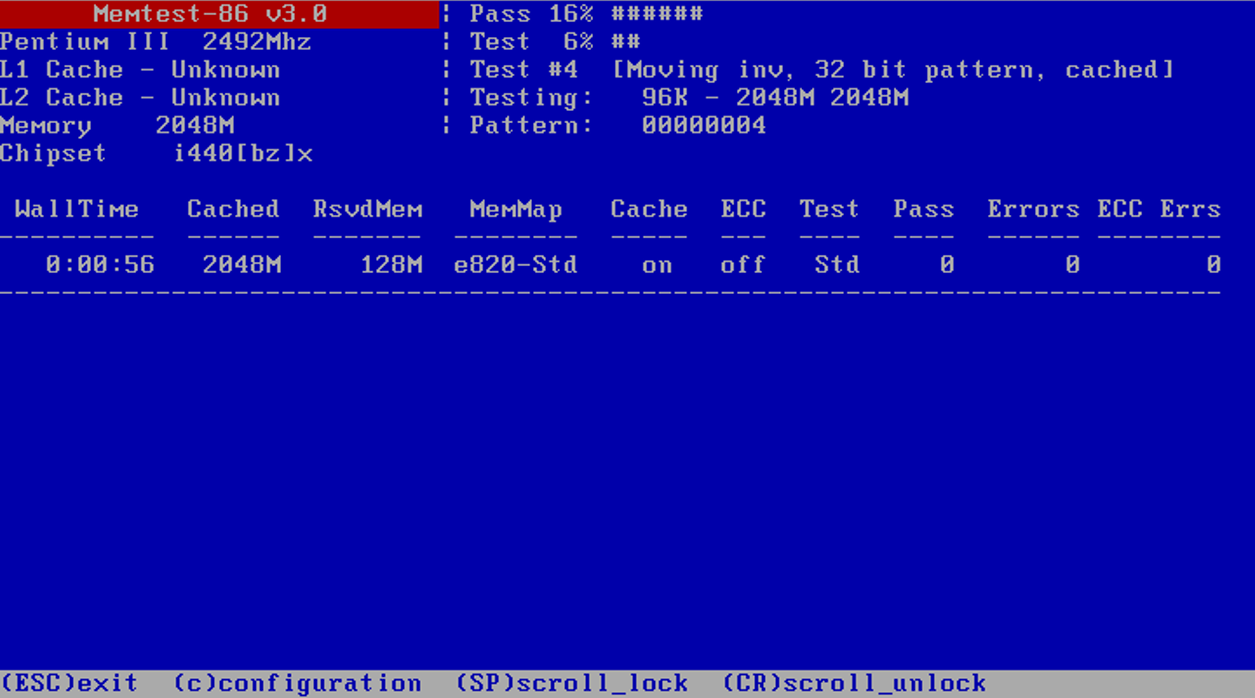Viewport: 1255px width, 698px height.
Task: Activate the (SP)scroll_lock option
Action: 571,684
